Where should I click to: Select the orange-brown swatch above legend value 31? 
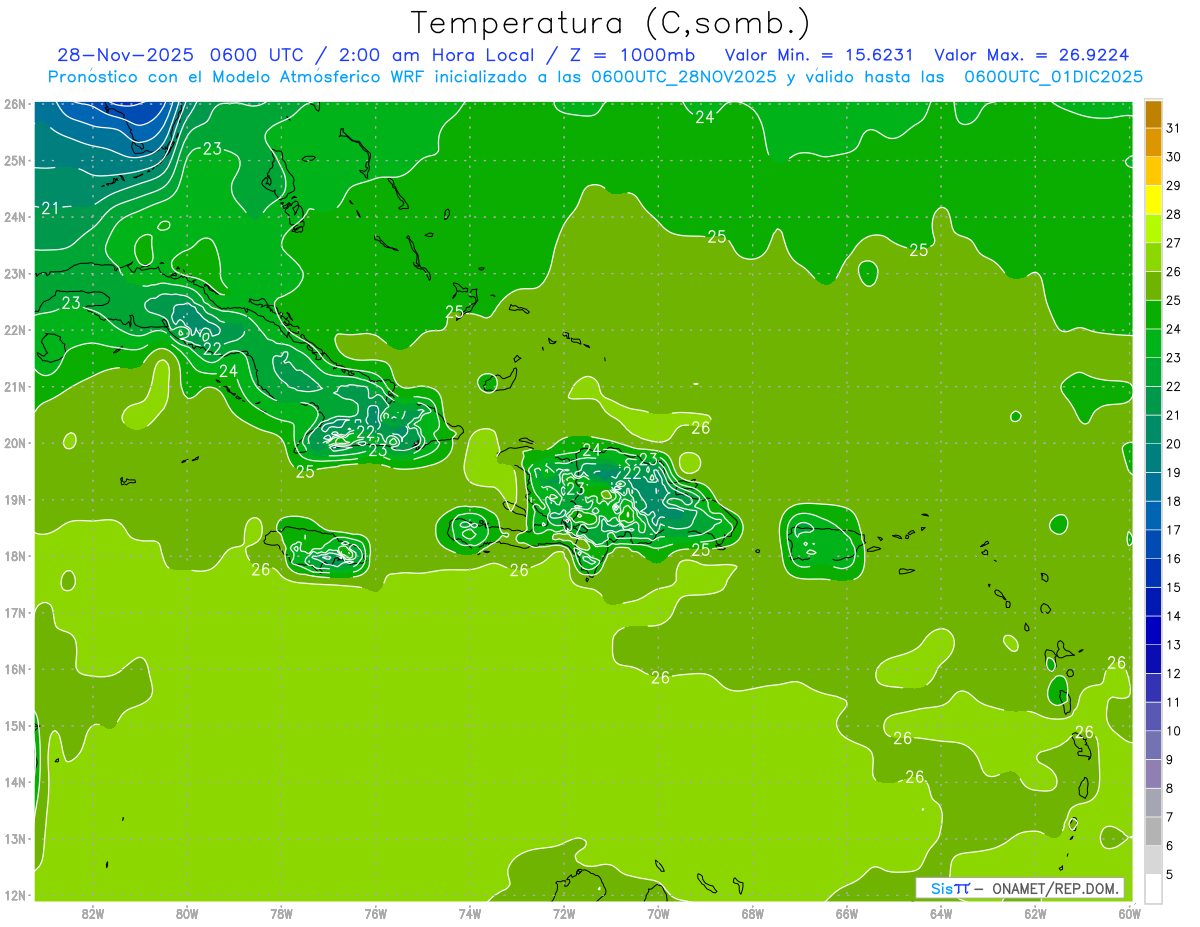[1153, 115]
